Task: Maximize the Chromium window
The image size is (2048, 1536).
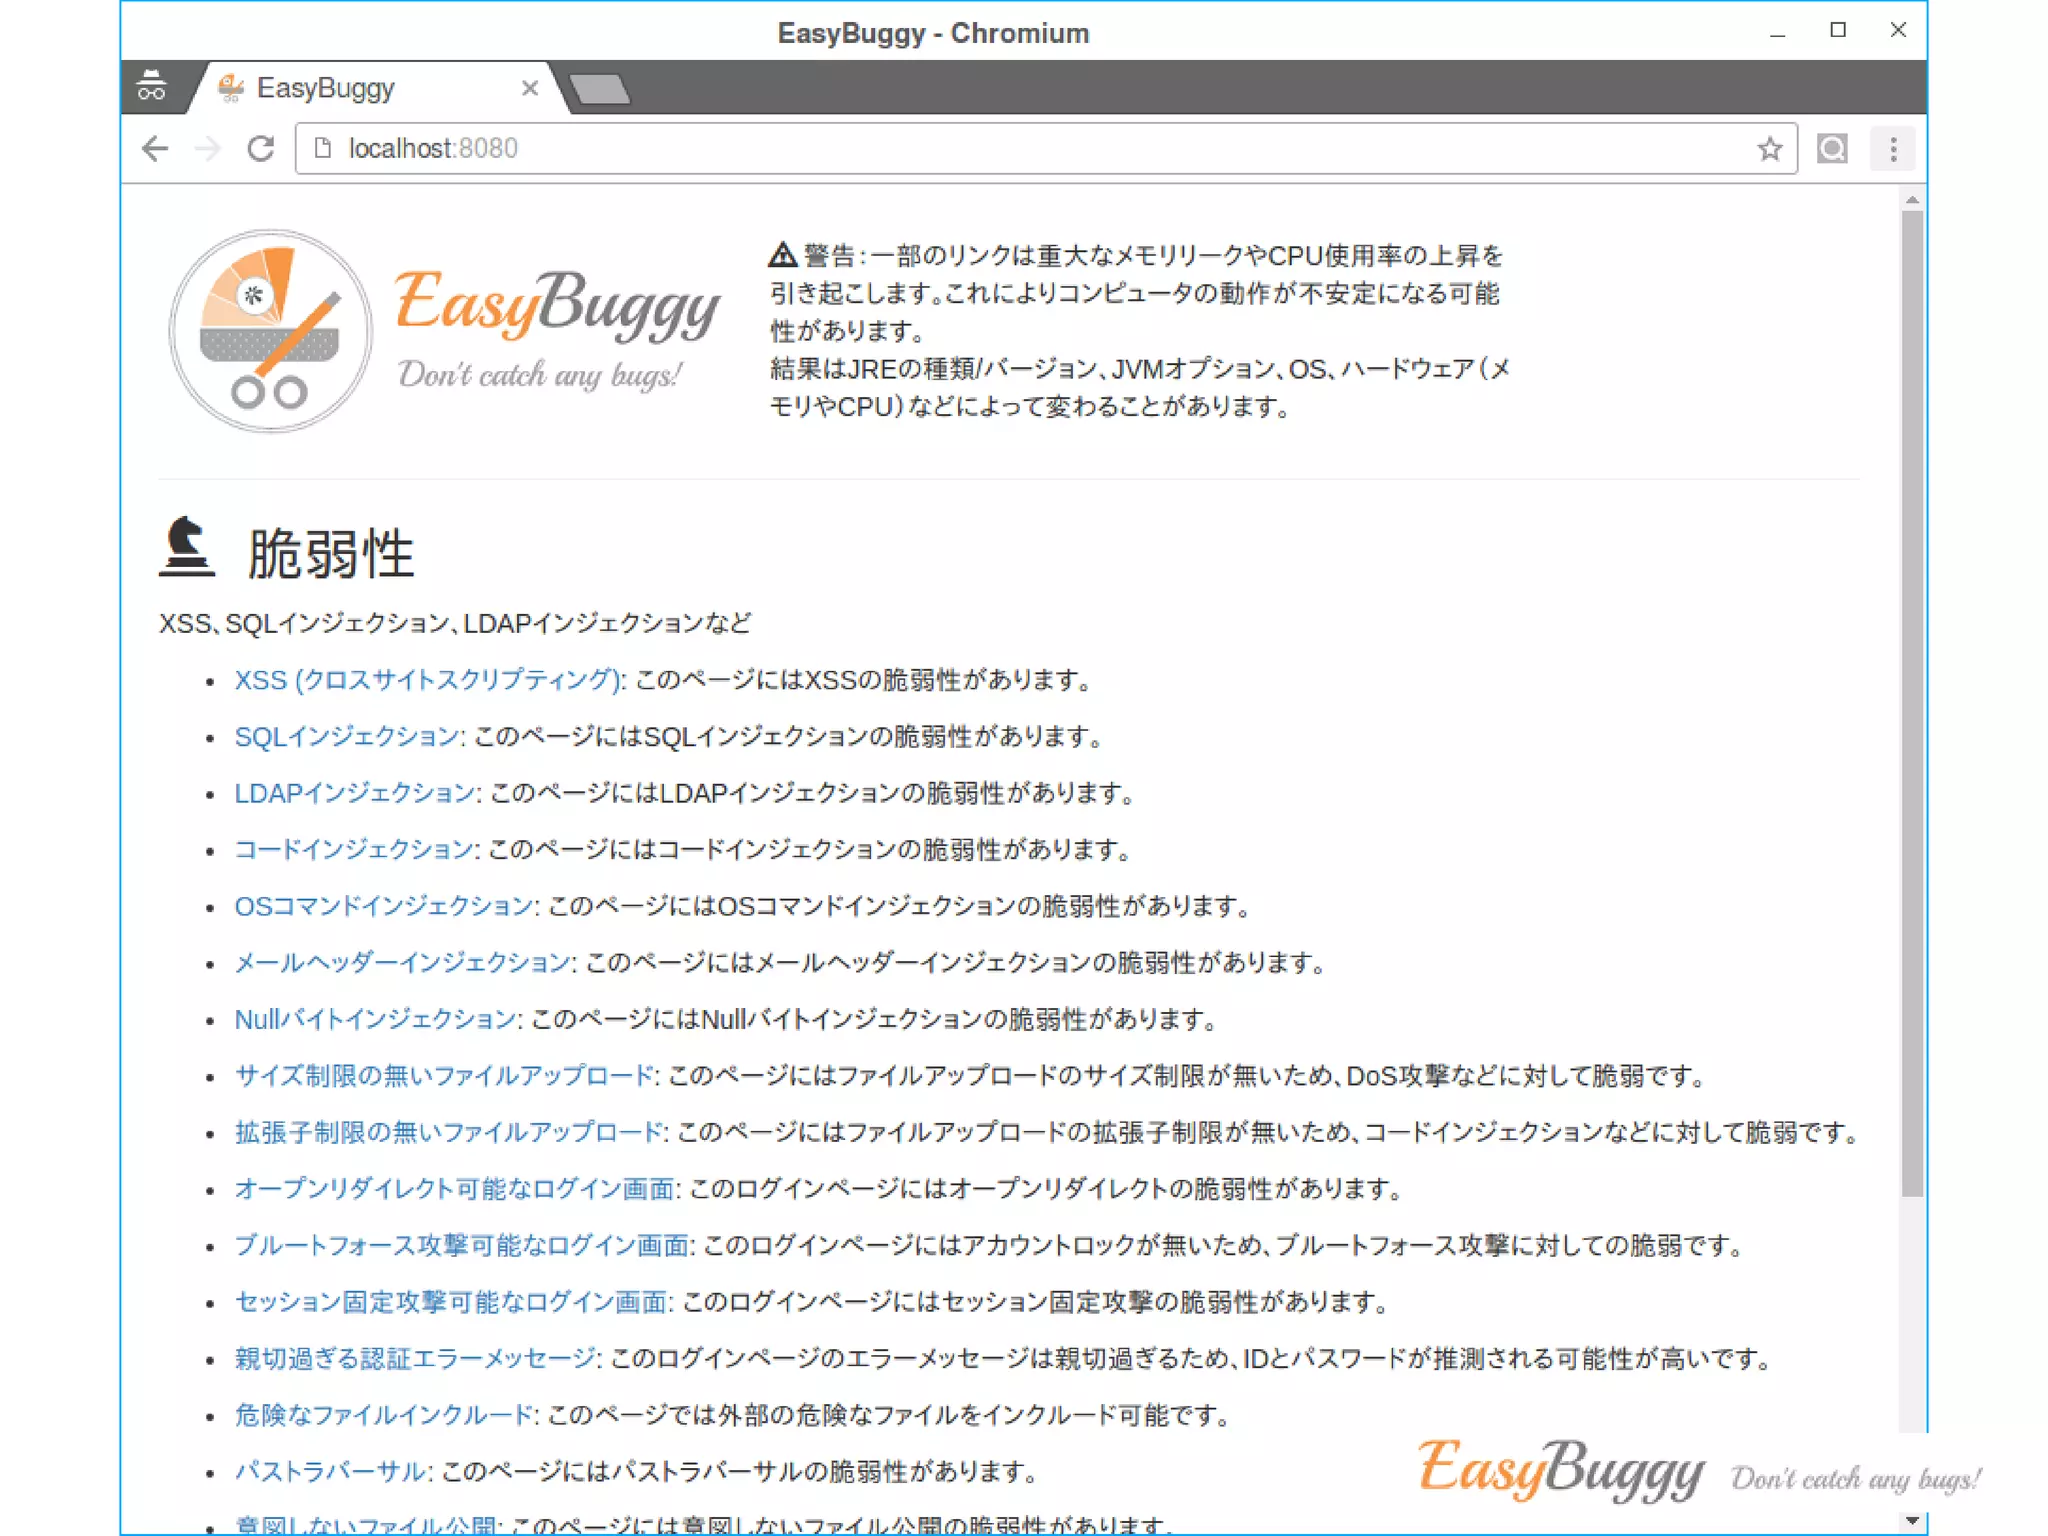Action: pos(1838,30)
